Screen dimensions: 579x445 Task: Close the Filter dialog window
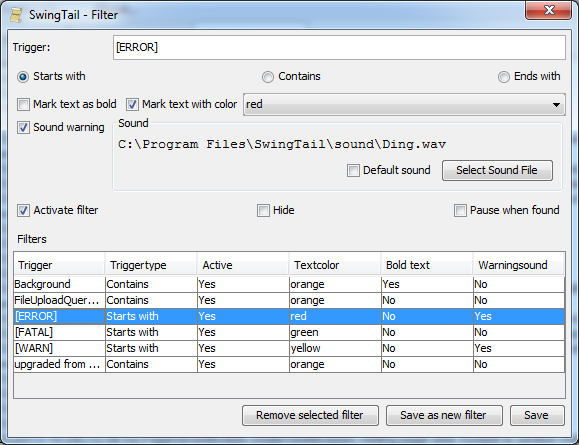point(548,10)
